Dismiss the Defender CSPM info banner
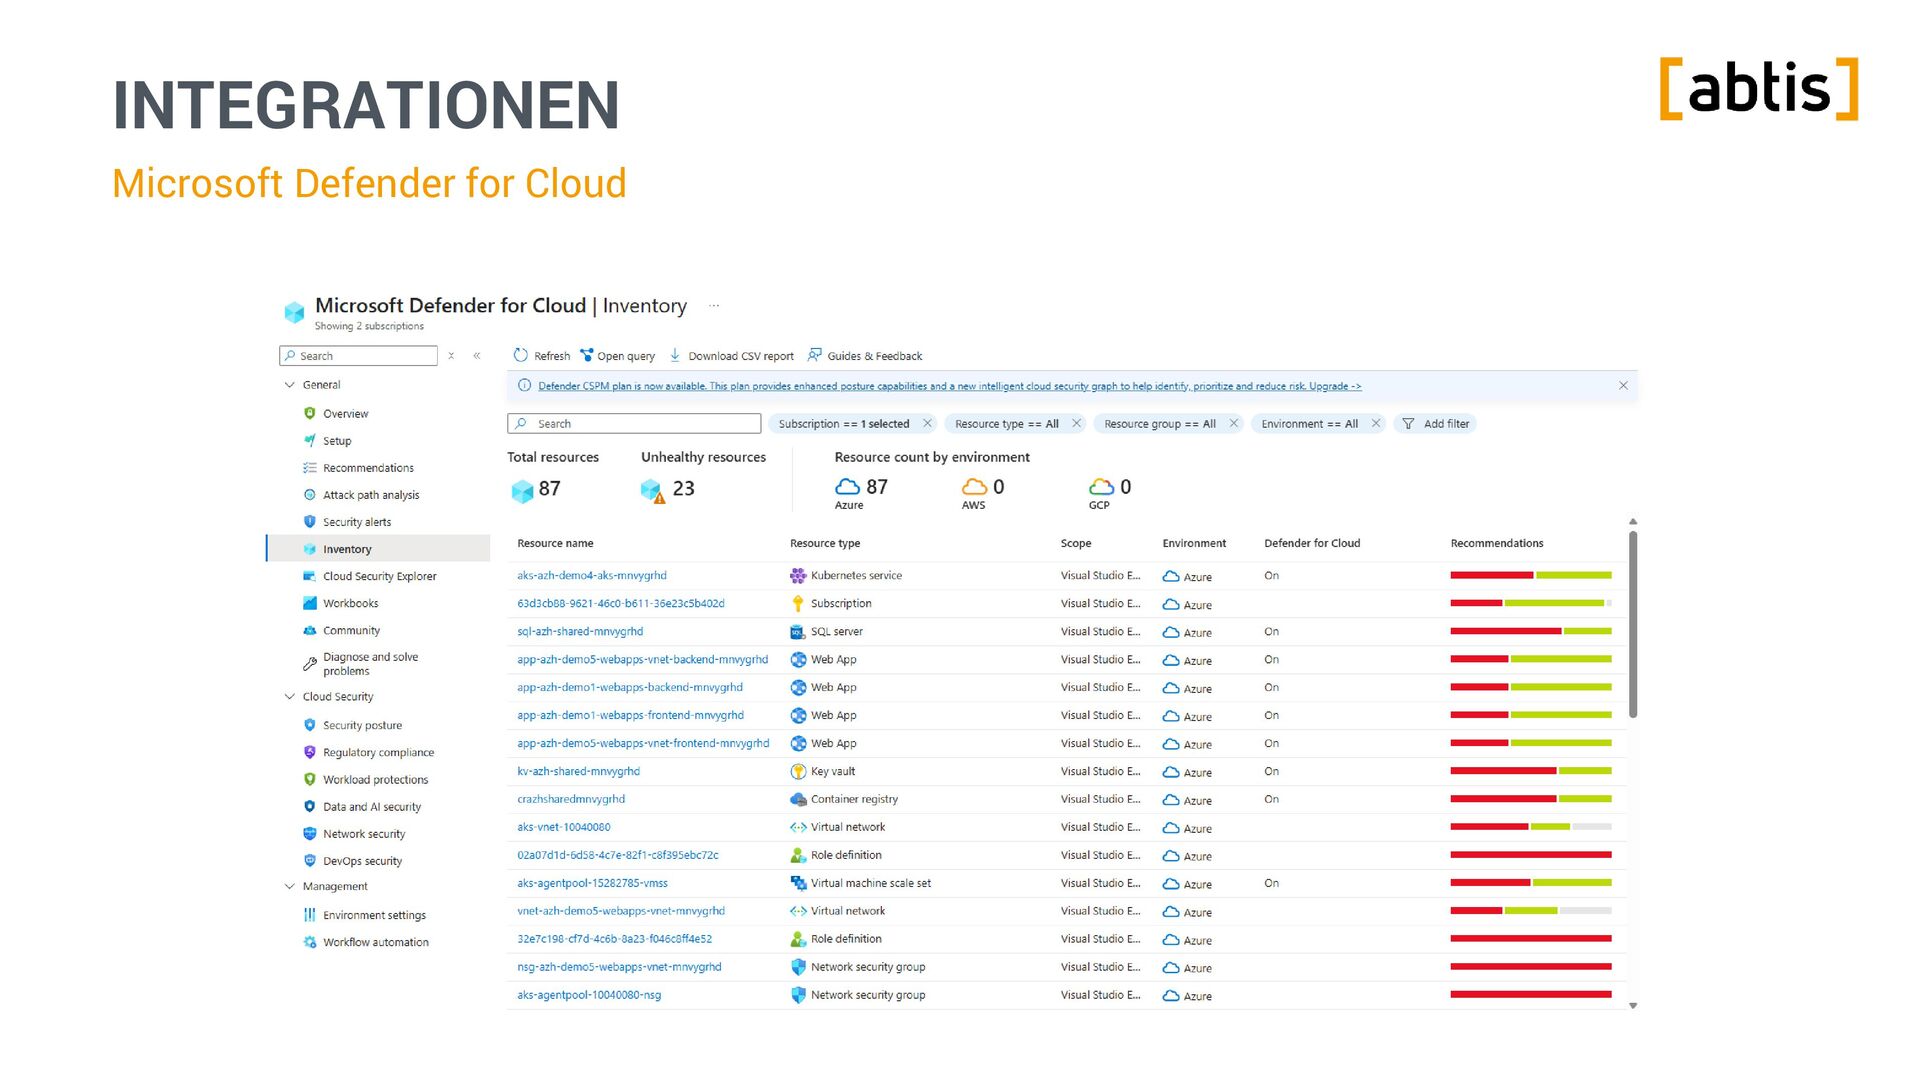Screen dimensions: 1920x1080 tap(1623, 386)
